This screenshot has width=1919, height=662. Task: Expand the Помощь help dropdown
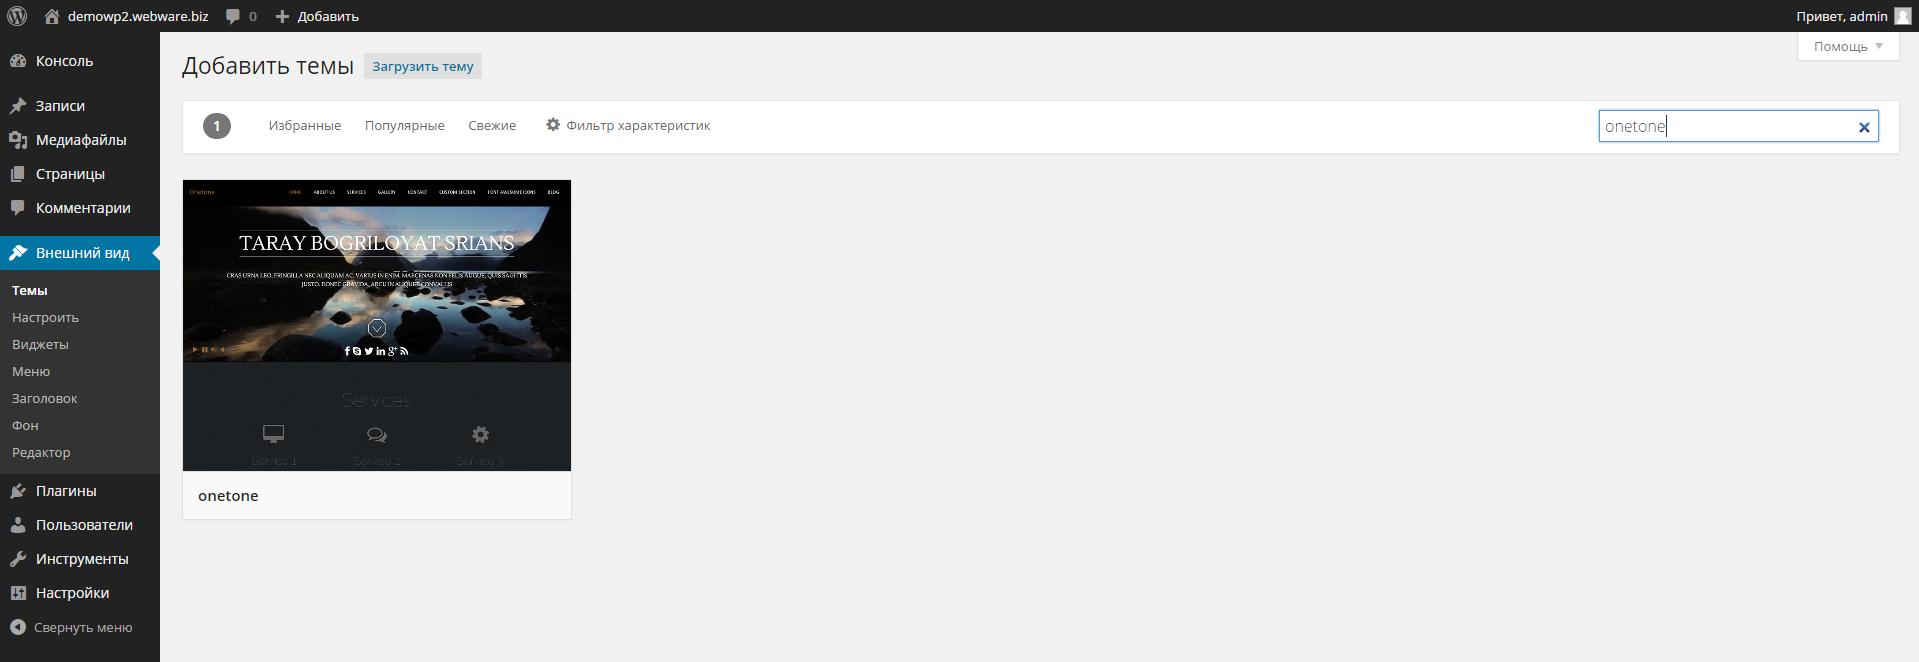click(1848, 46)
